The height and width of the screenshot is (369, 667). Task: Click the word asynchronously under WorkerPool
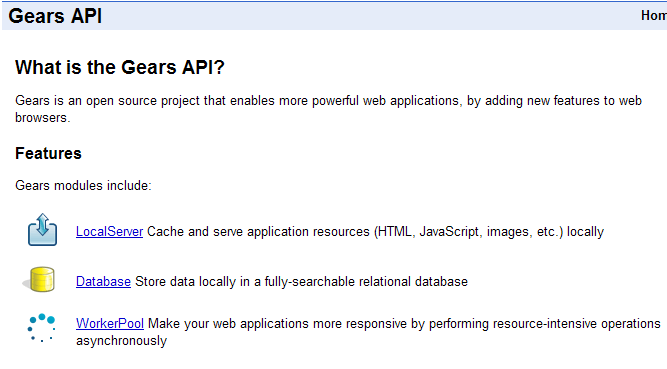click(121, 341)
